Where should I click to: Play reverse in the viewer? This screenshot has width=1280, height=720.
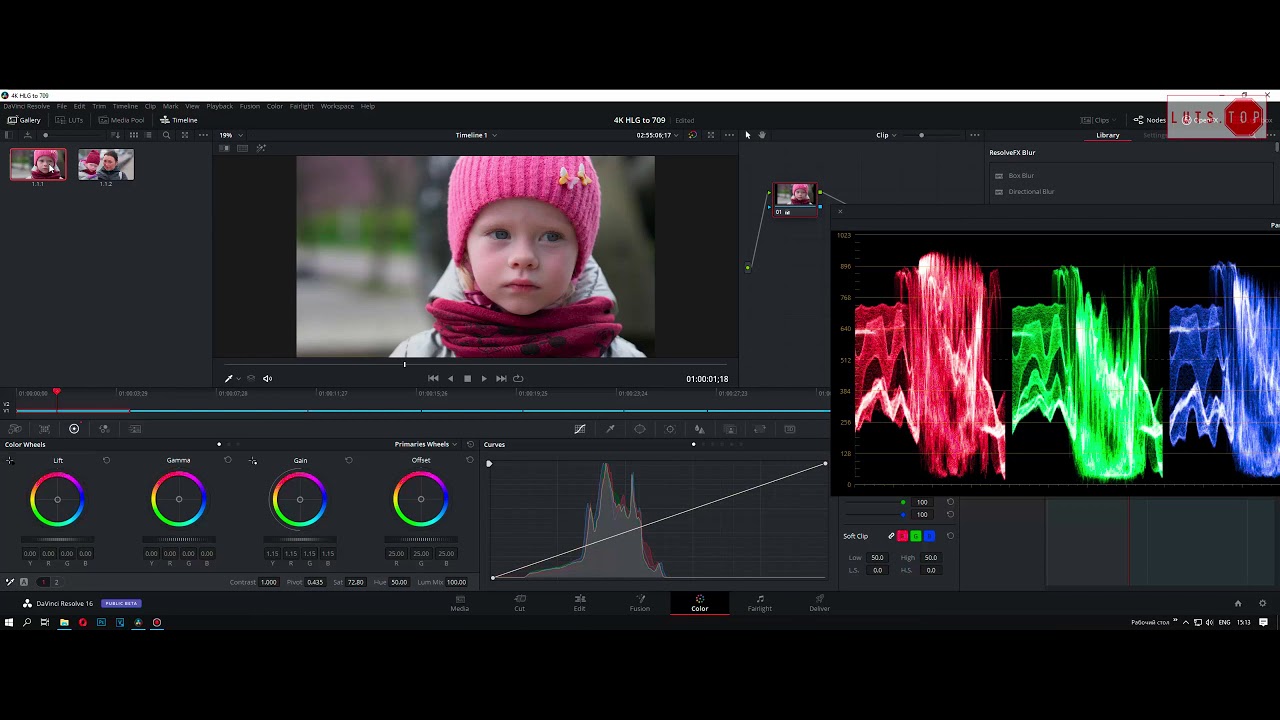point(450,379)
